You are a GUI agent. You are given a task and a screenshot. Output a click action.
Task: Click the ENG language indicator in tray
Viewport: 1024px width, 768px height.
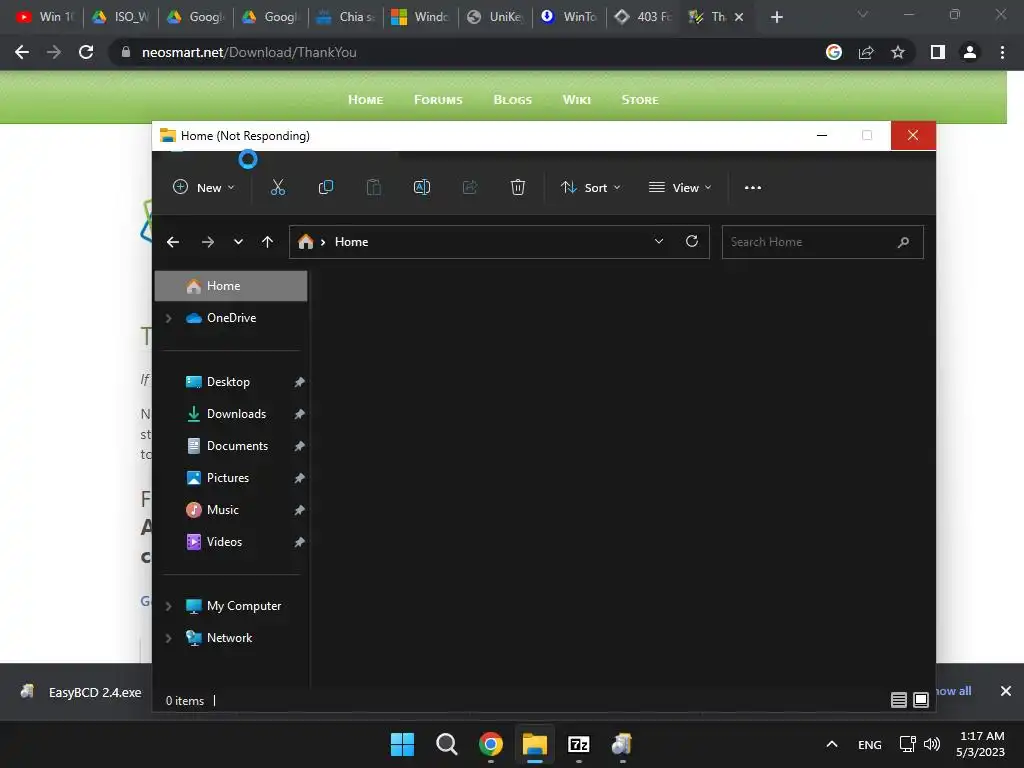(869, 744)
